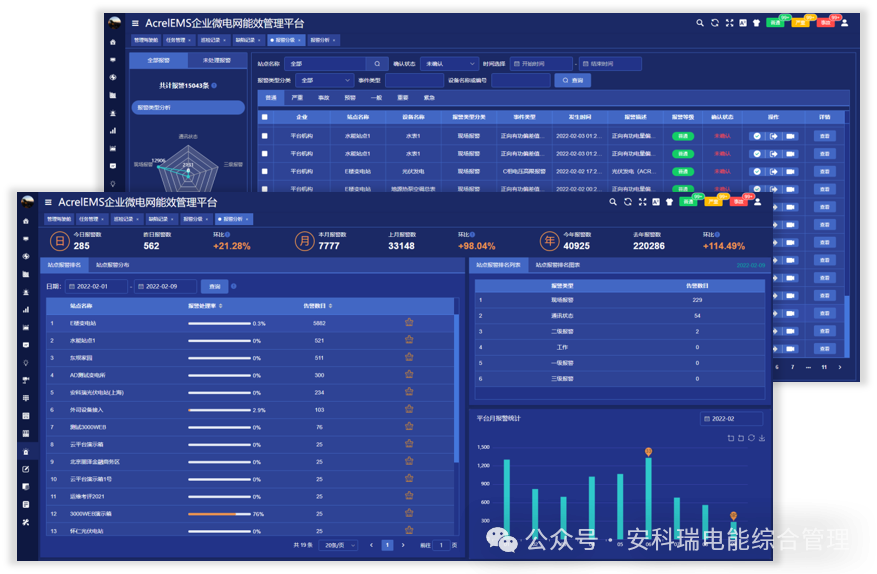Click 查询 button next to date range
The height and width of the screenshot is (574, 877).
[215, 286]
